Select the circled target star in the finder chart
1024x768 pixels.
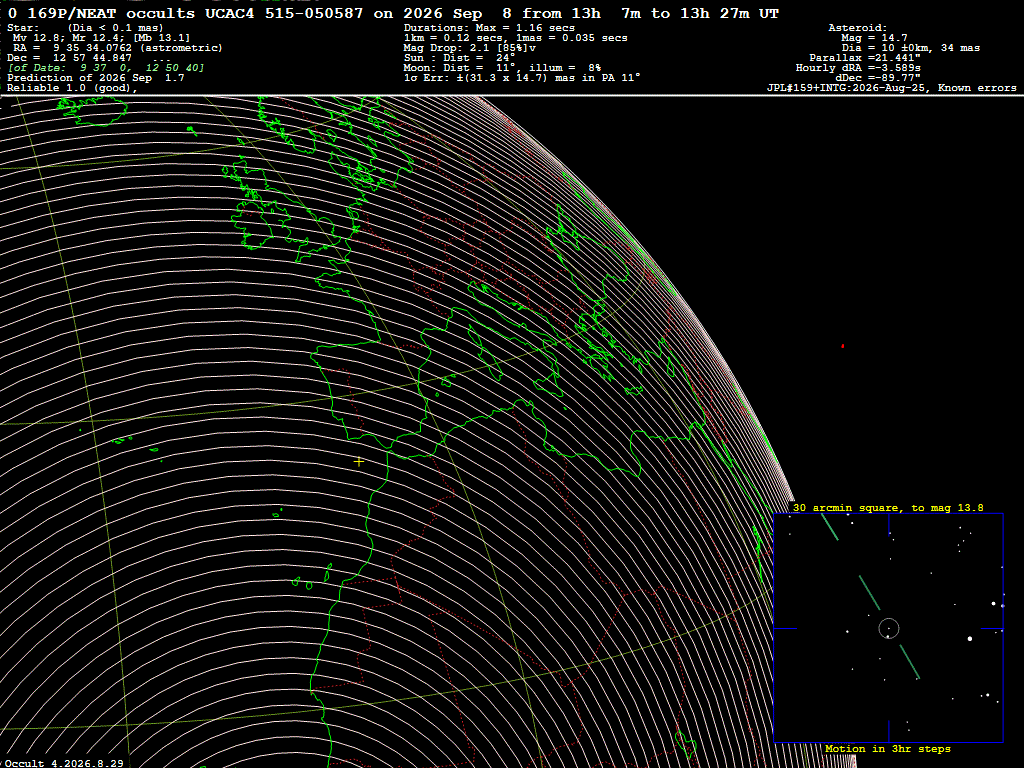click(x=889, y=629)
